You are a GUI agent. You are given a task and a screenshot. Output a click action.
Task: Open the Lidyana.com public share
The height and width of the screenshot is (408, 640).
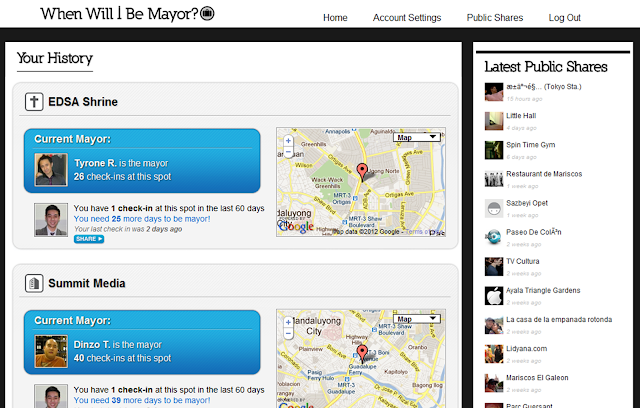pos(527,349)
